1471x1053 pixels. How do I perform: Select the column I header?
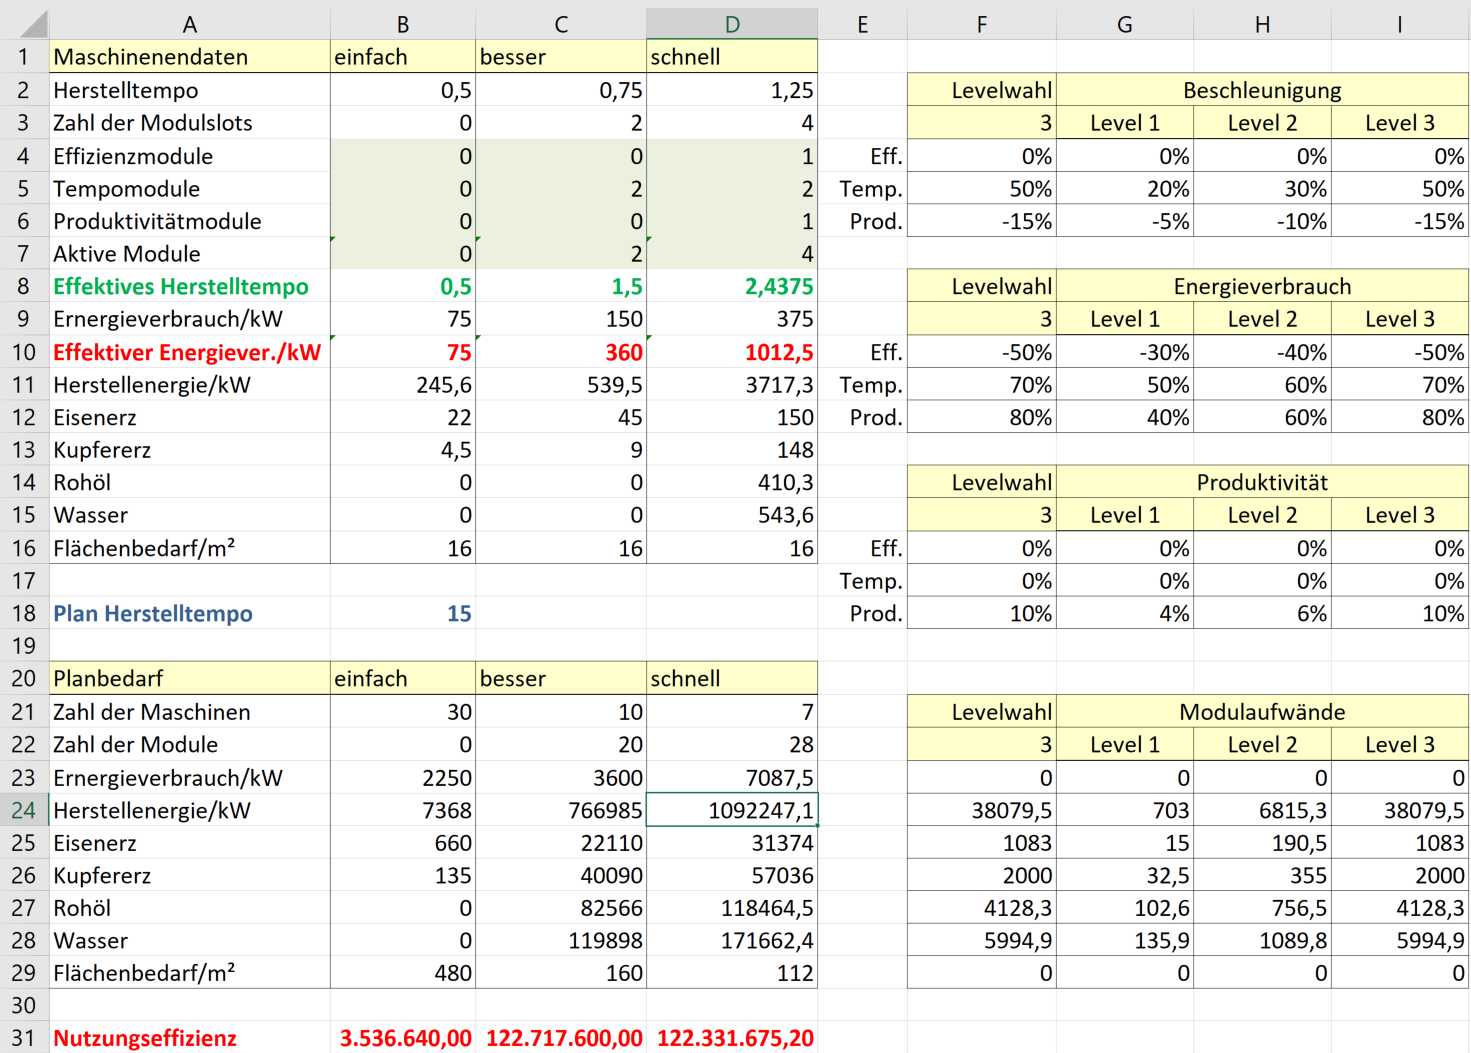1400,24
